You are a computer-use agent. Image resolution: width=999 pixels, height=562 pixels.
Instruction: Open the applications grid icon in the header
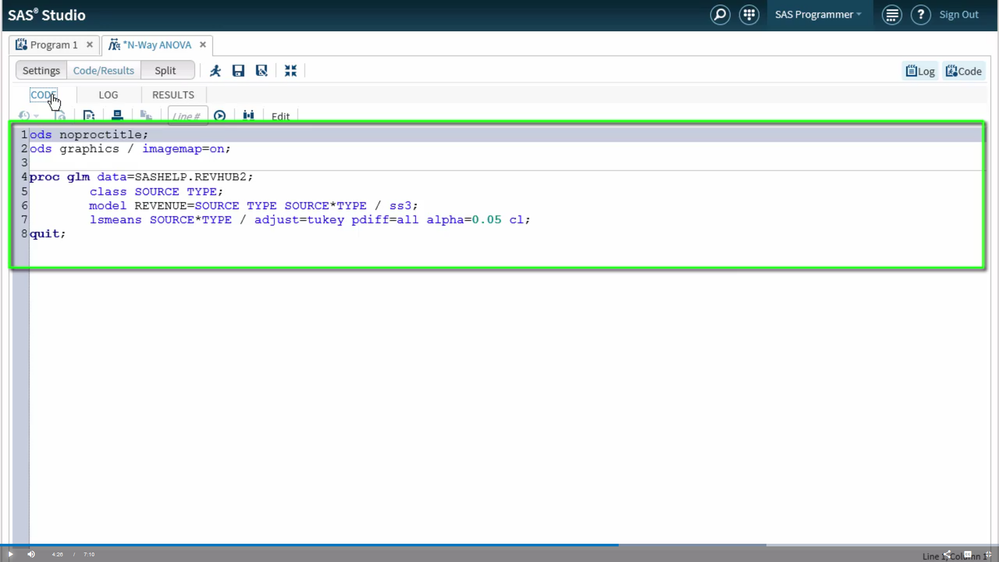[749, 15]
